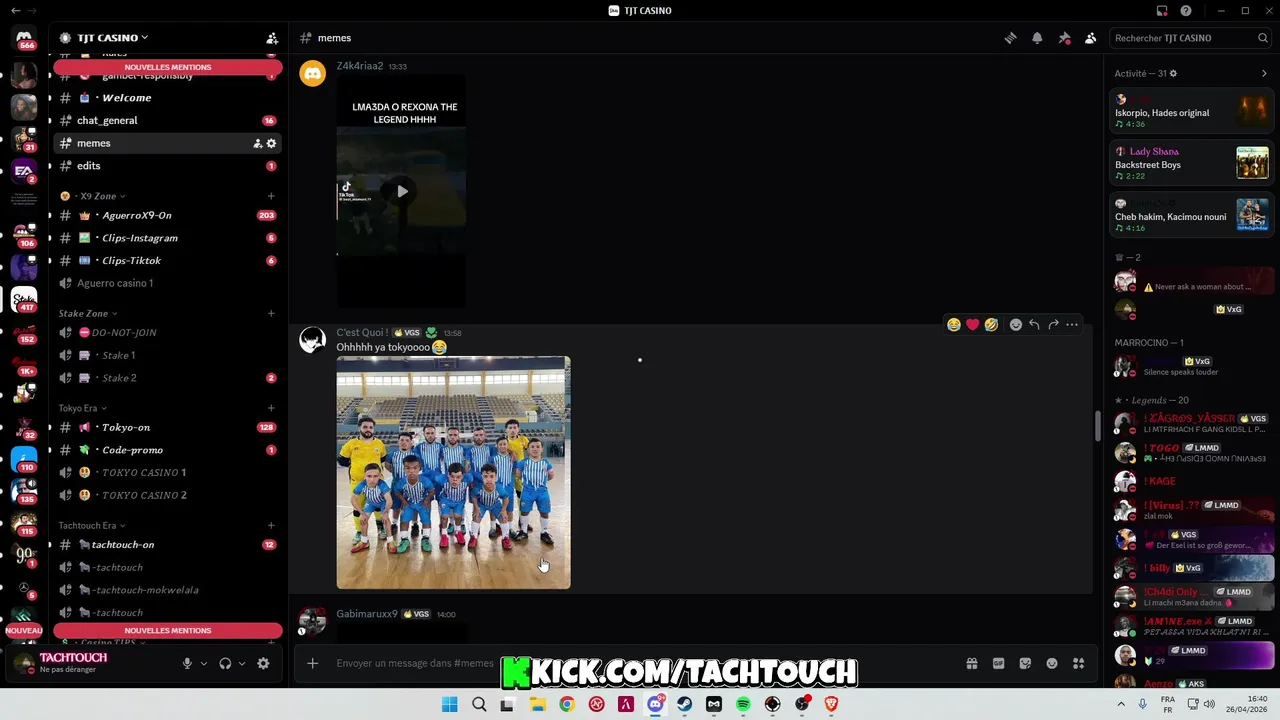The image size is (1280, 720).
Task: Open the futsal team photo attachment
Action: tap(453, 472)
